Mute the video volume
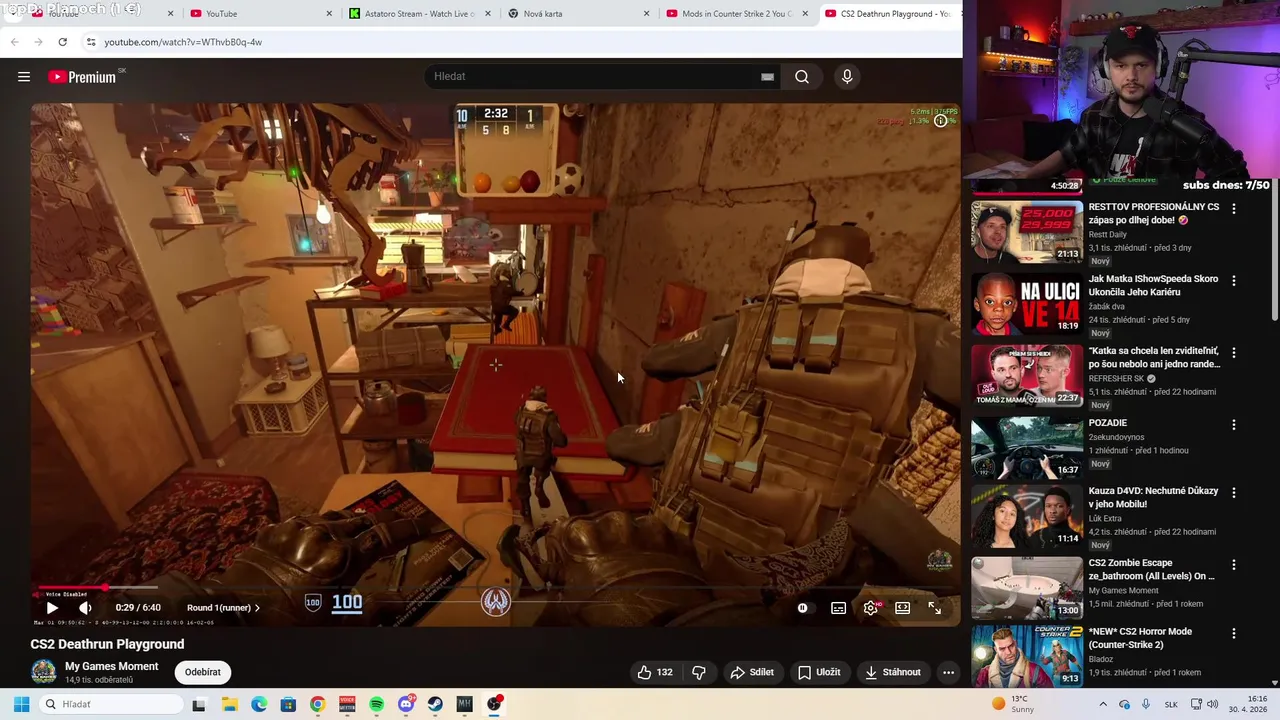Screen dimensions: 1280x720 86,608
